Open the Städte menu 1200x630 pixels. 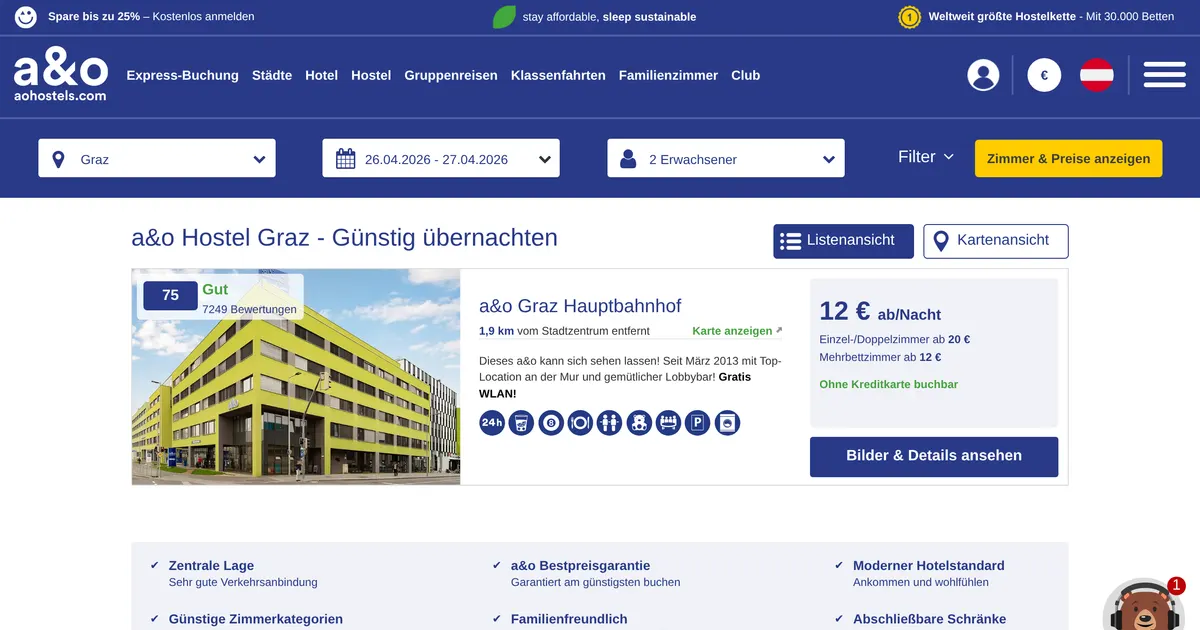pyautogui.click(x=272, y=75)
